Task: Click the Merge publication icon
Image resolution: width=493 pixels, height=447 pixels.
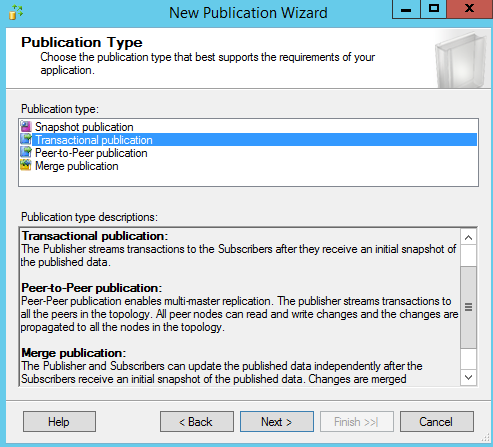Action: (x=26, y=166)
